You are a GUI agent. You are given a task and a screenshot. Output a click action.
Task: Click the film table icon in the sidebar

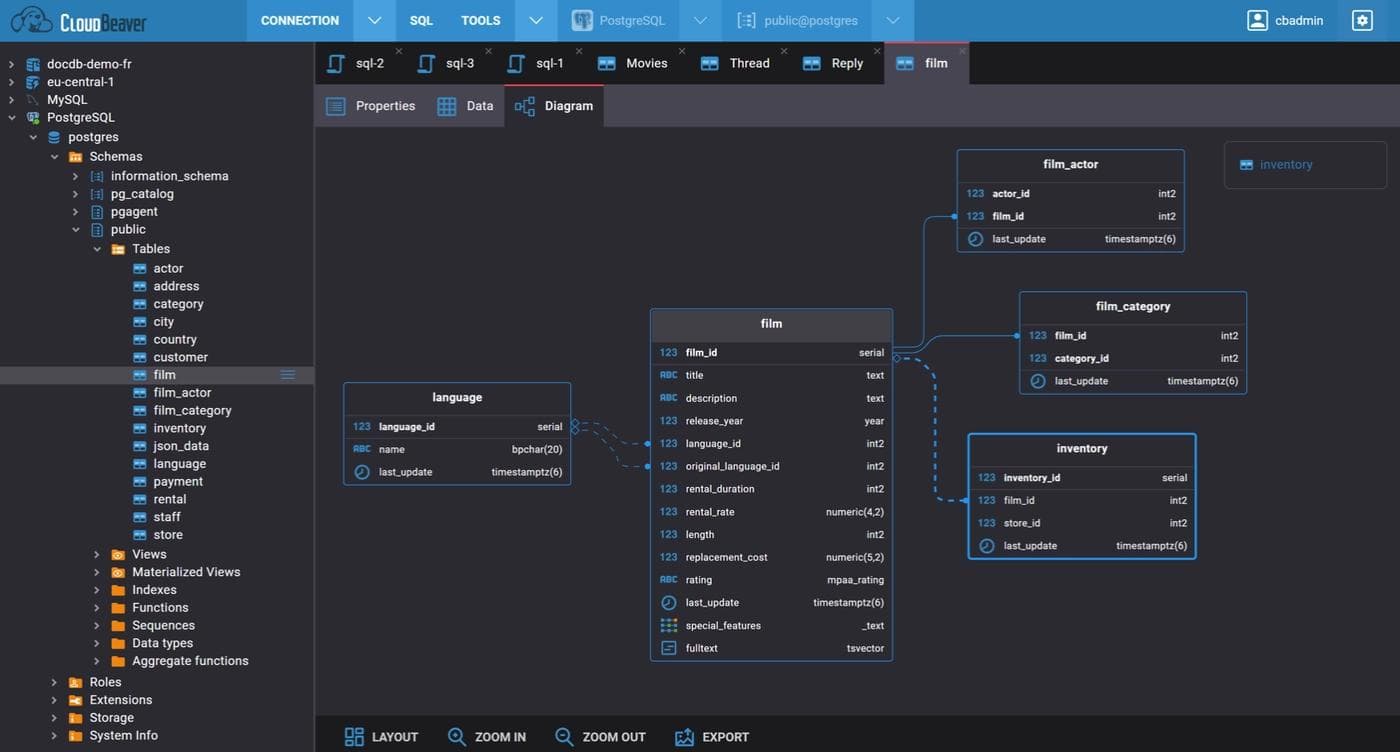138,374
